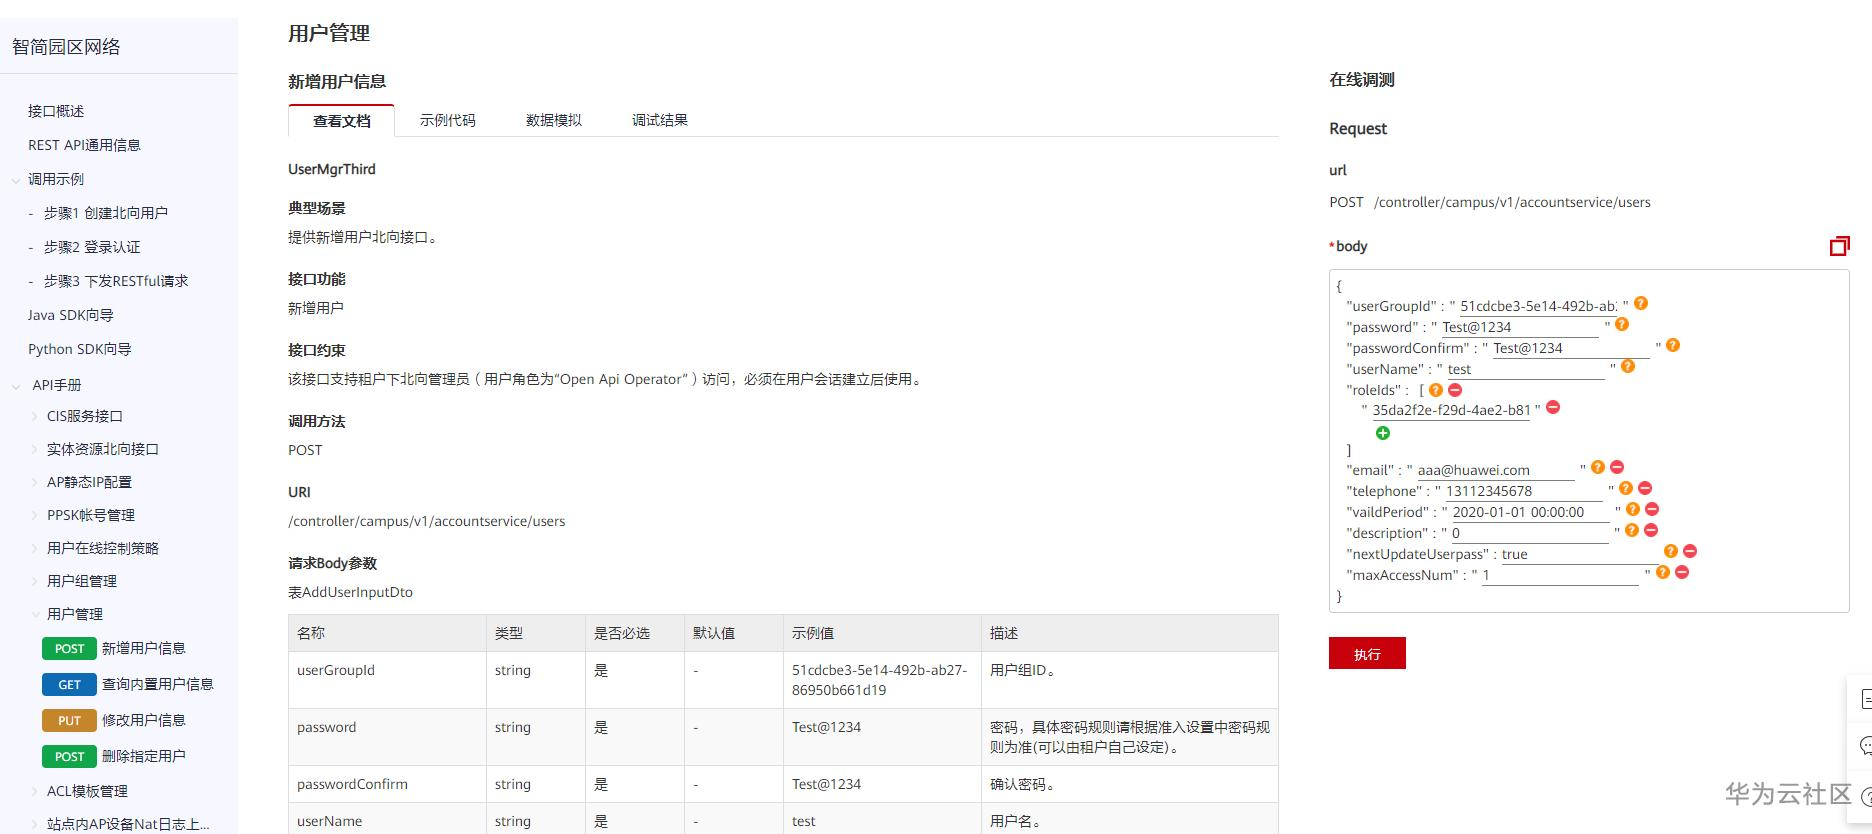This screenshot has width=1872, height=834.
Task: Remove the telephone field
Action: (x=1645, y=488)
